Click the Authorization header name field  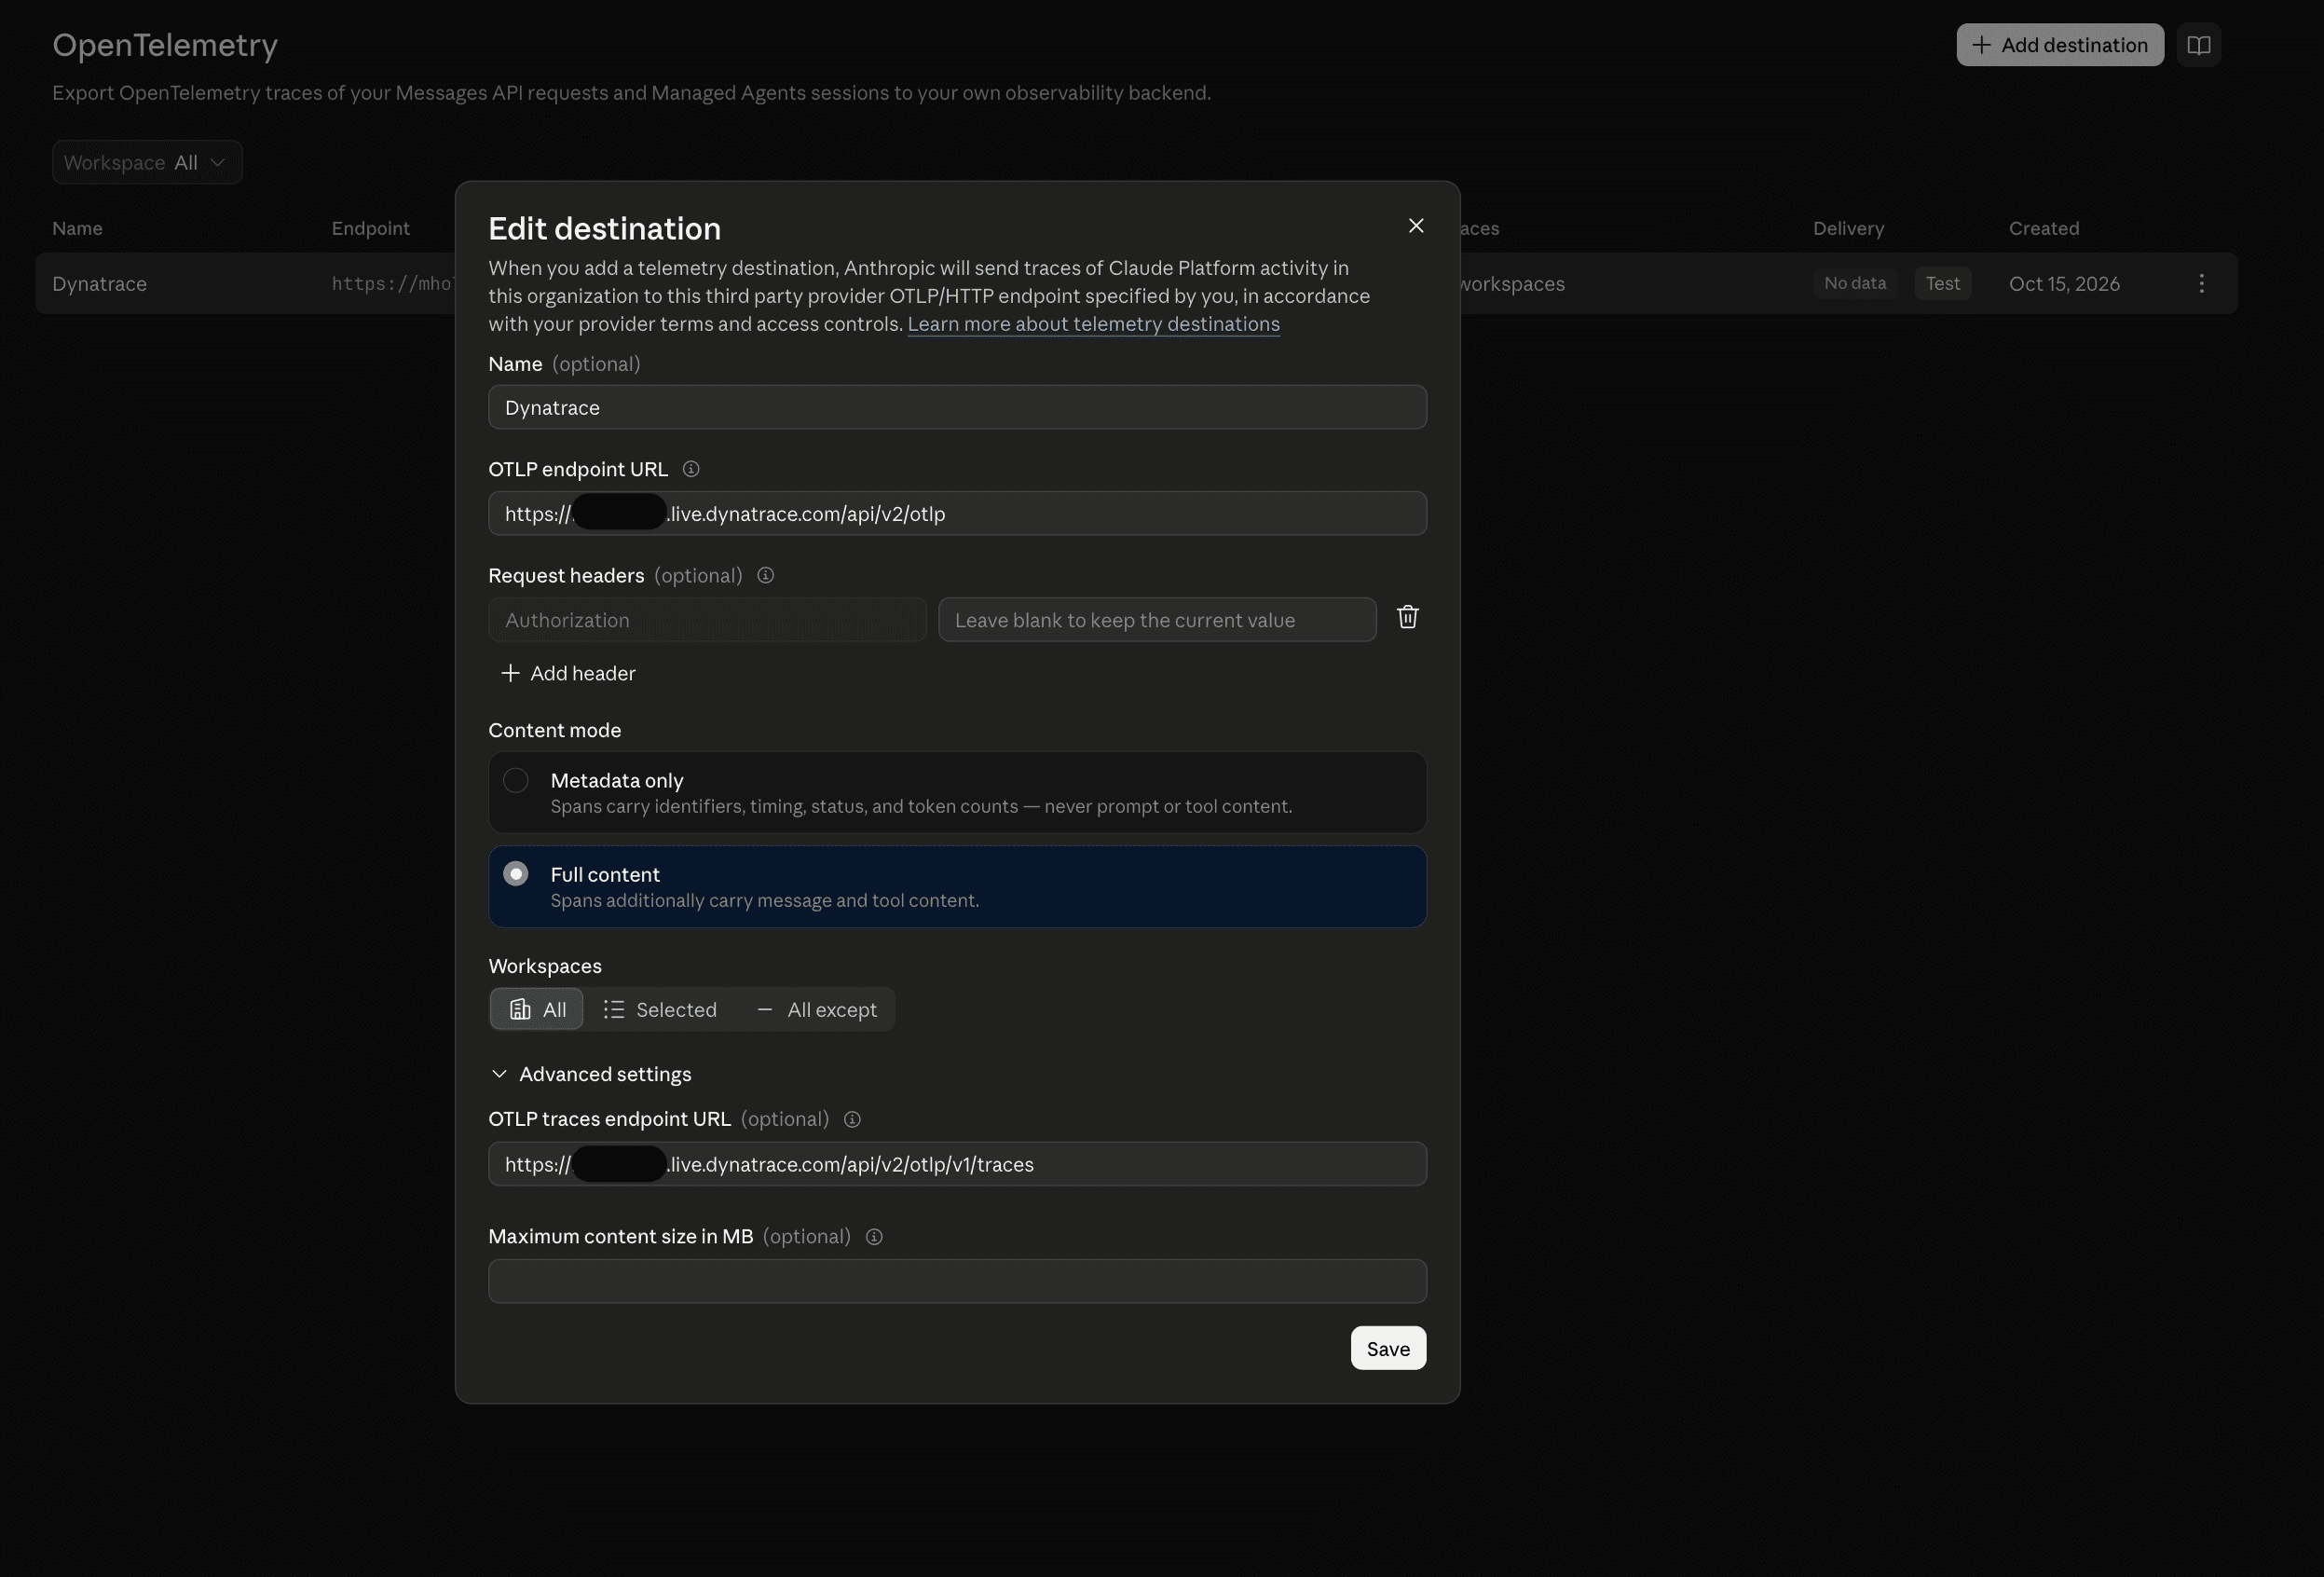pos(707,620)
